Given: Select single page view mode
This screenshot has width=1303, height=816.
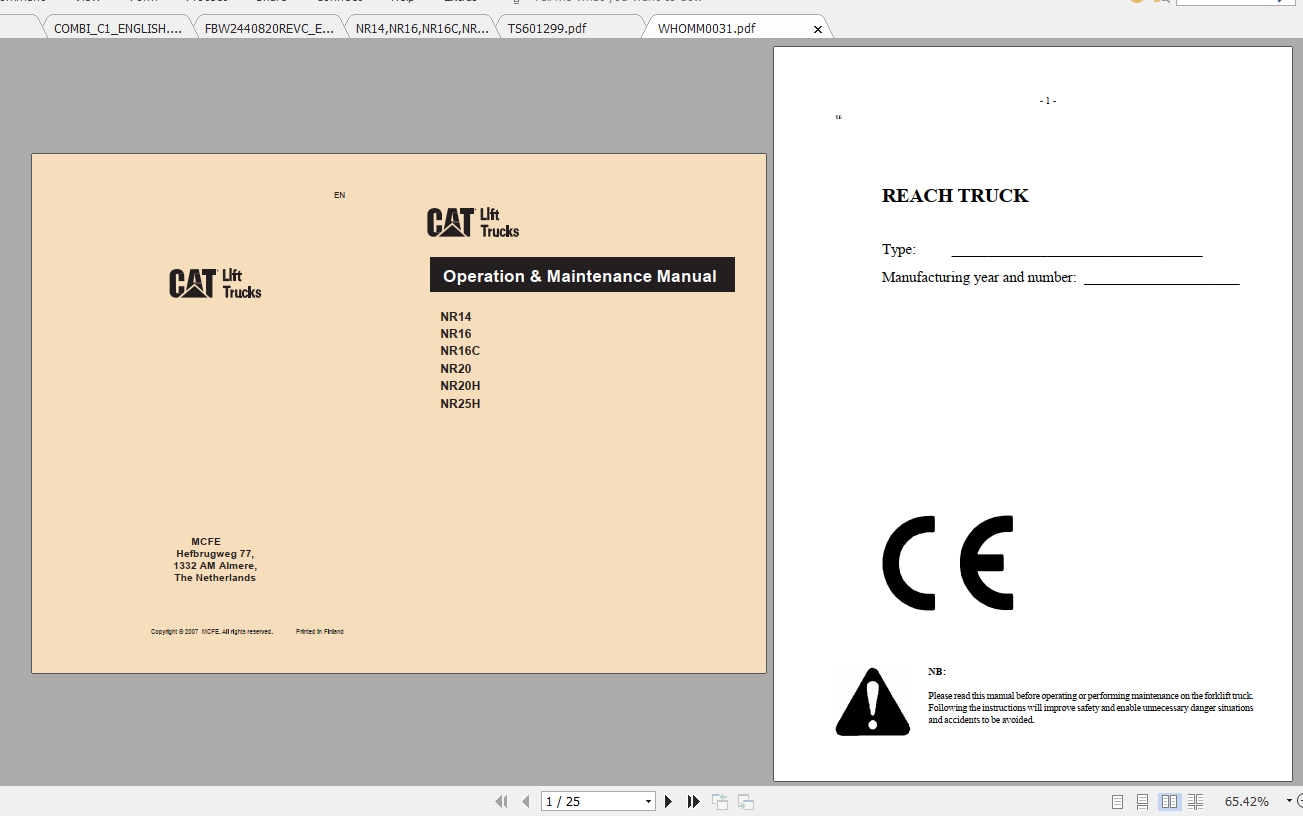Looking at the screenshot, I should (x=1117, y=801).
